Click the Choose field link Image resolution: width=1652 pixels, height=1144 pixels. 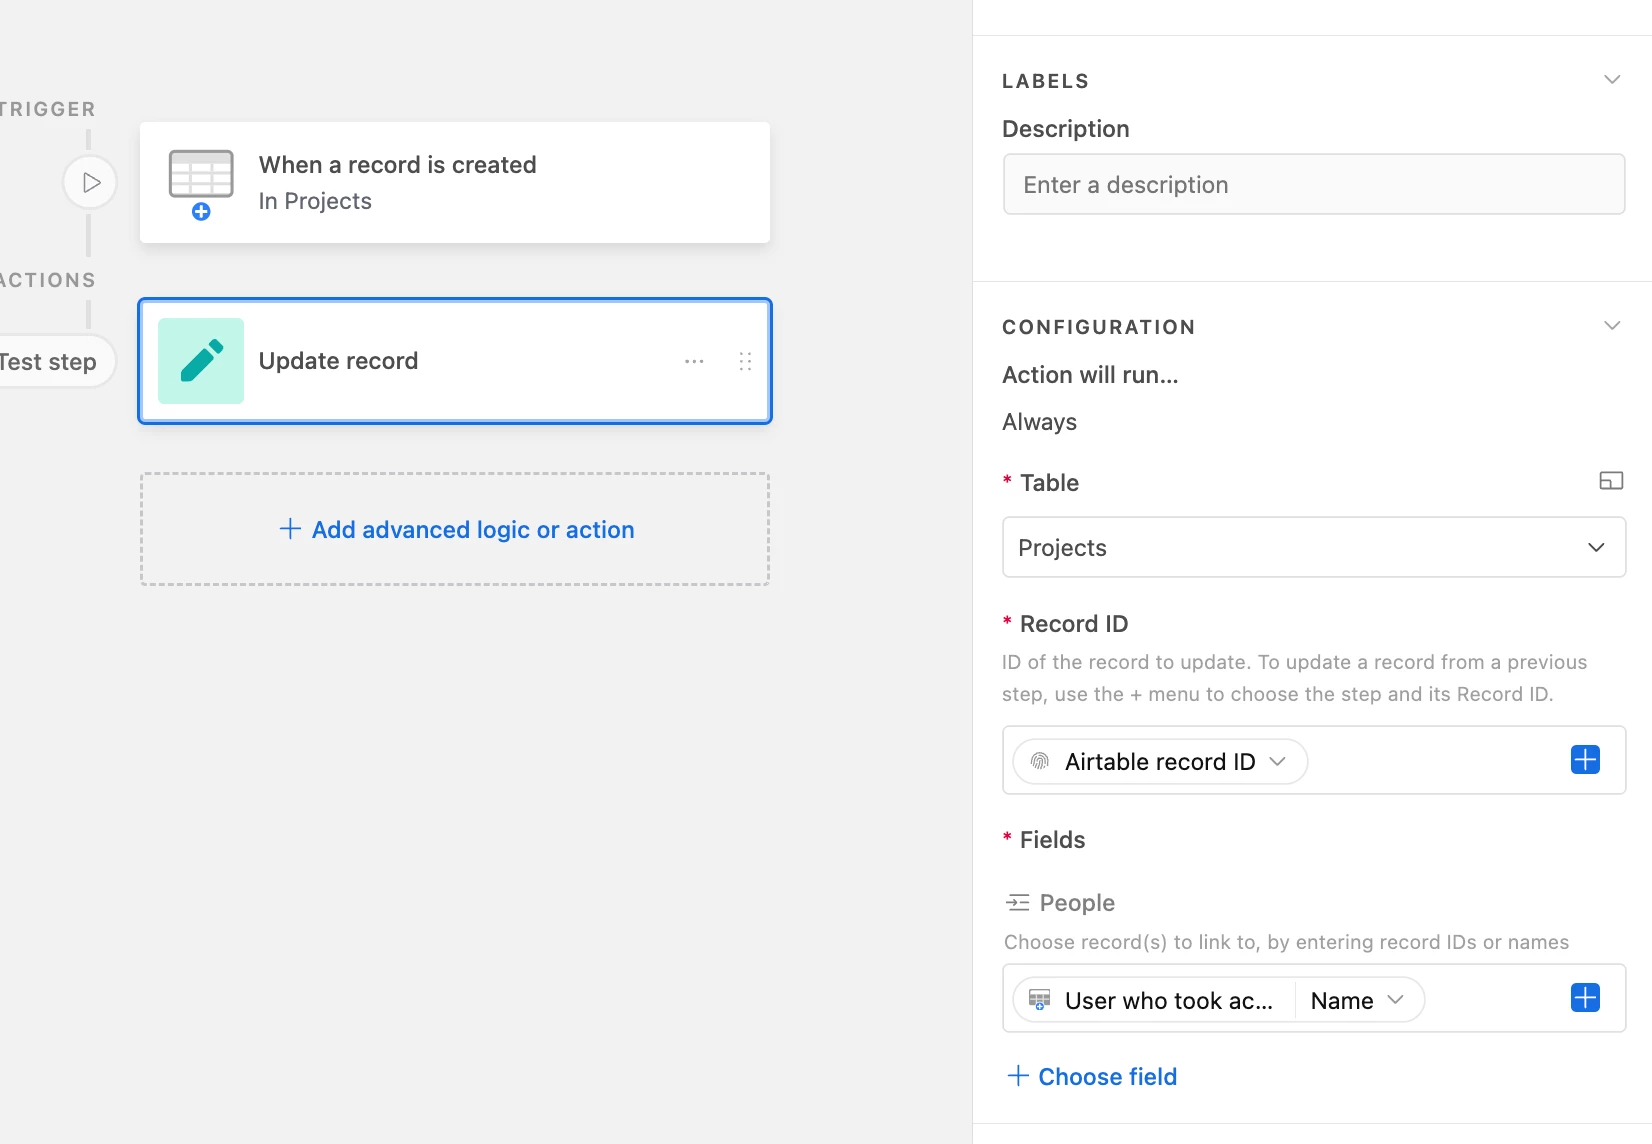1092,1076
